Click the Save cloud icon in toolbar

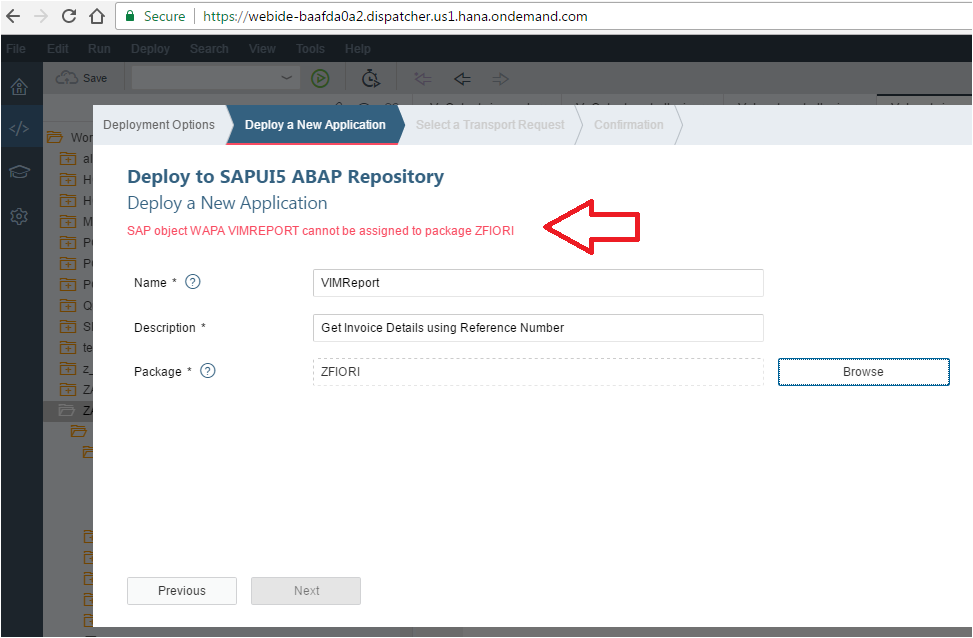pos(66,78)
